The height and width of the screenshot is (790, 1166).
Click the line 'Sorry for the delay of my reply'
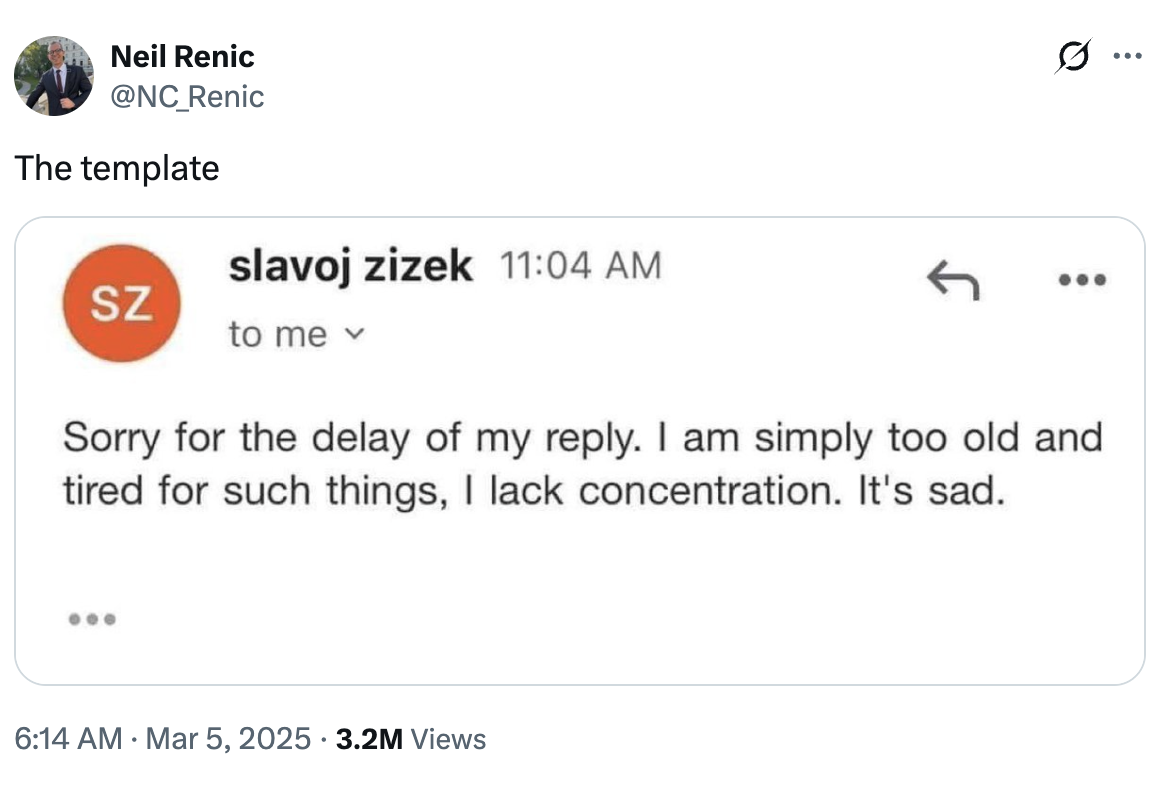[x=351, y=437]
